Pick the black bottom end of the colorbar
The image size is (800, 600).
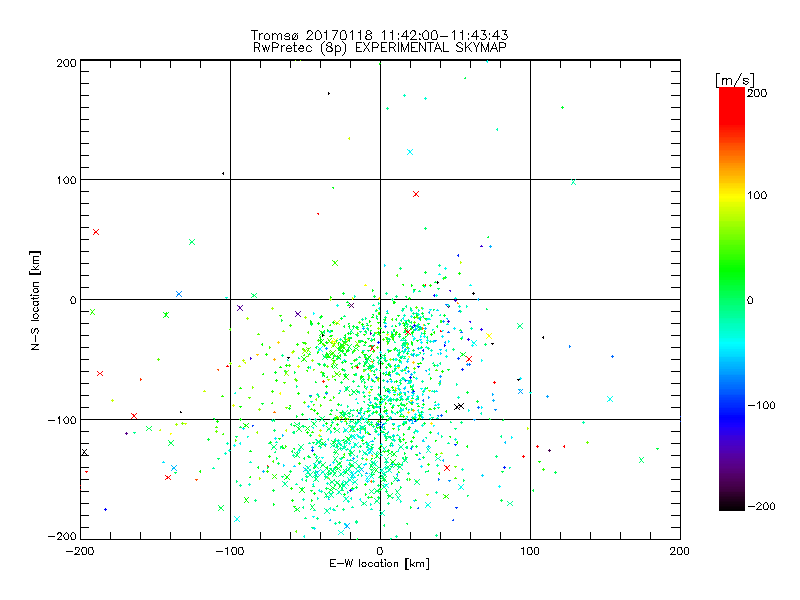point(732,503)
